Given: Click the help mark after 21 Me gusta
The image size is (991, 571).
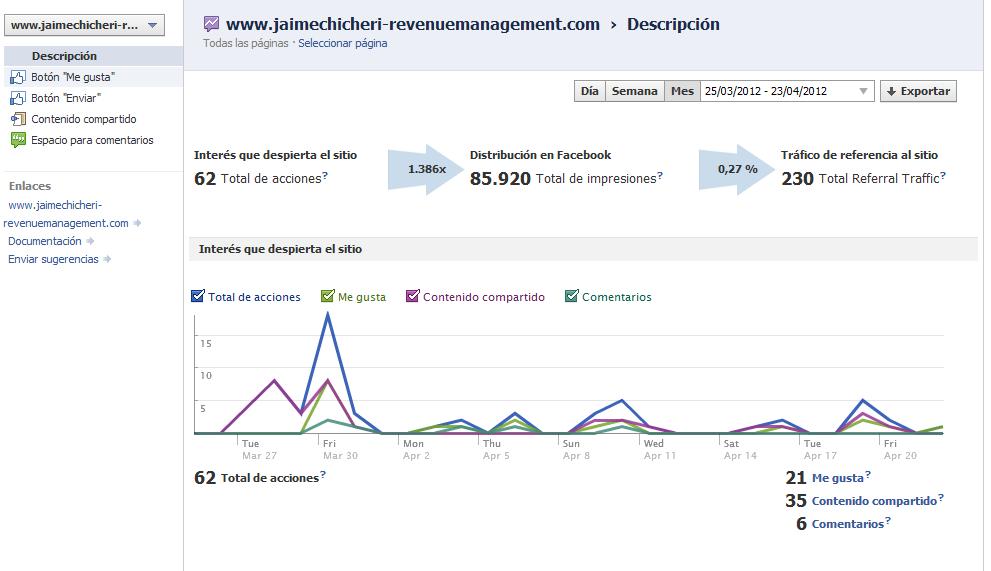Looking at the screenshot, I should click(x=868, y=474).
